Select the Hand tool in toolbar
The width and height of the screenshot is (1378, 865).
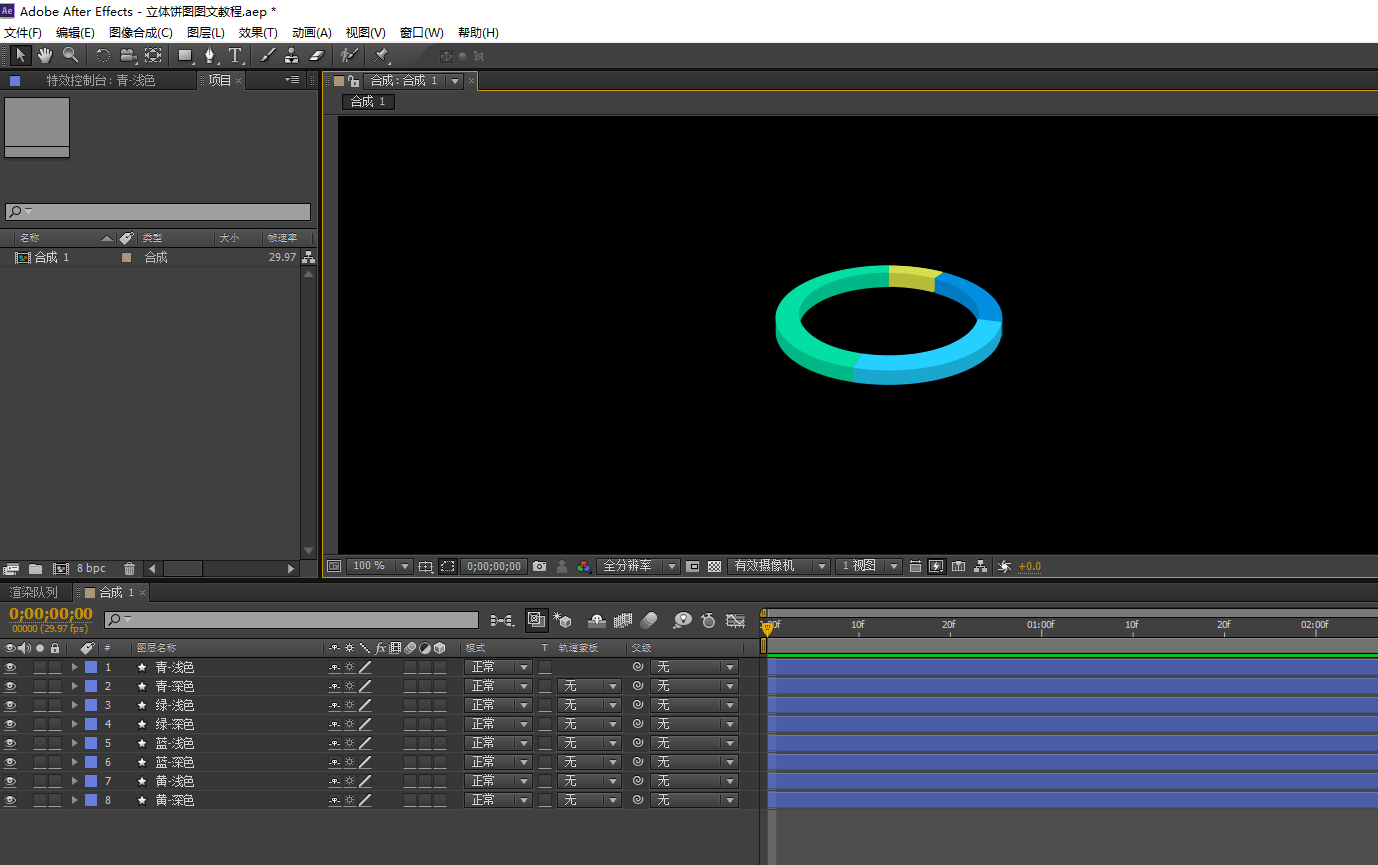(45, 55)
